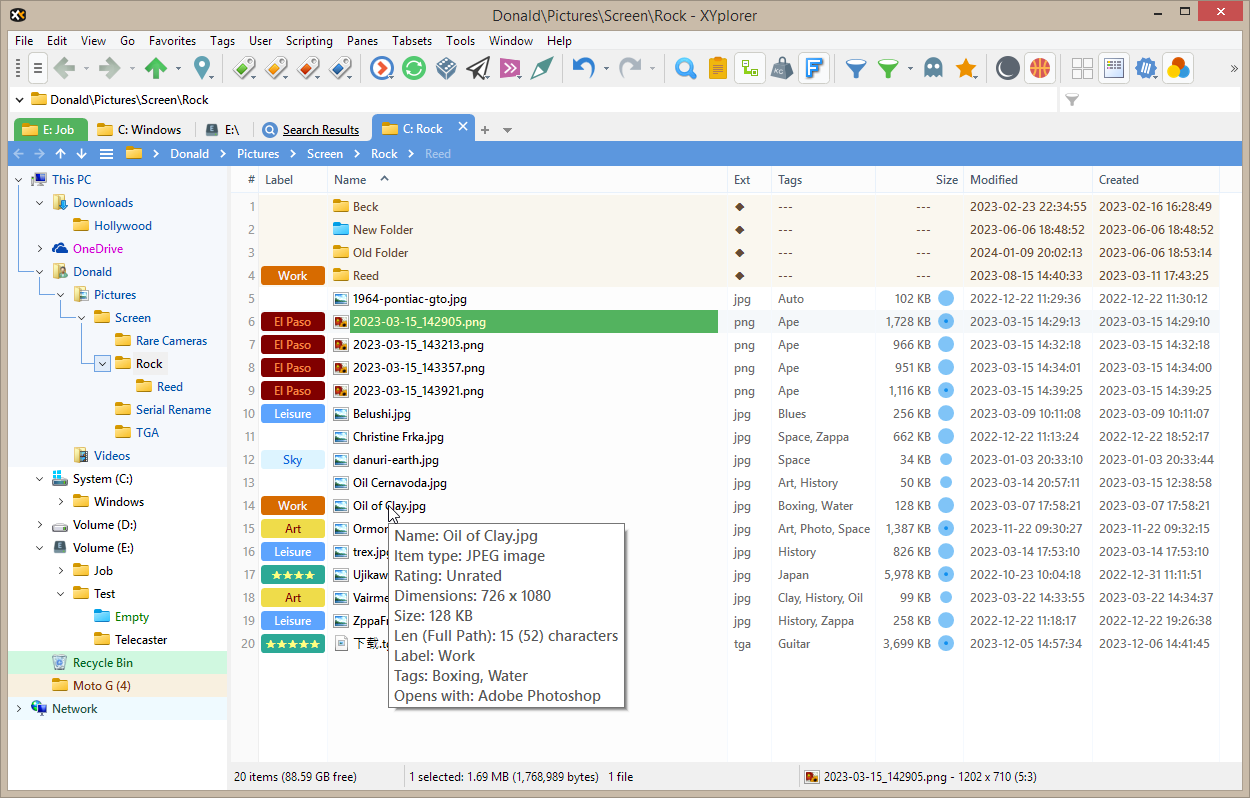Image resolution: width=1250 pixels, height=798 pixels.
Task: Click the green Up arrow toolbar button
Action: 156,68
